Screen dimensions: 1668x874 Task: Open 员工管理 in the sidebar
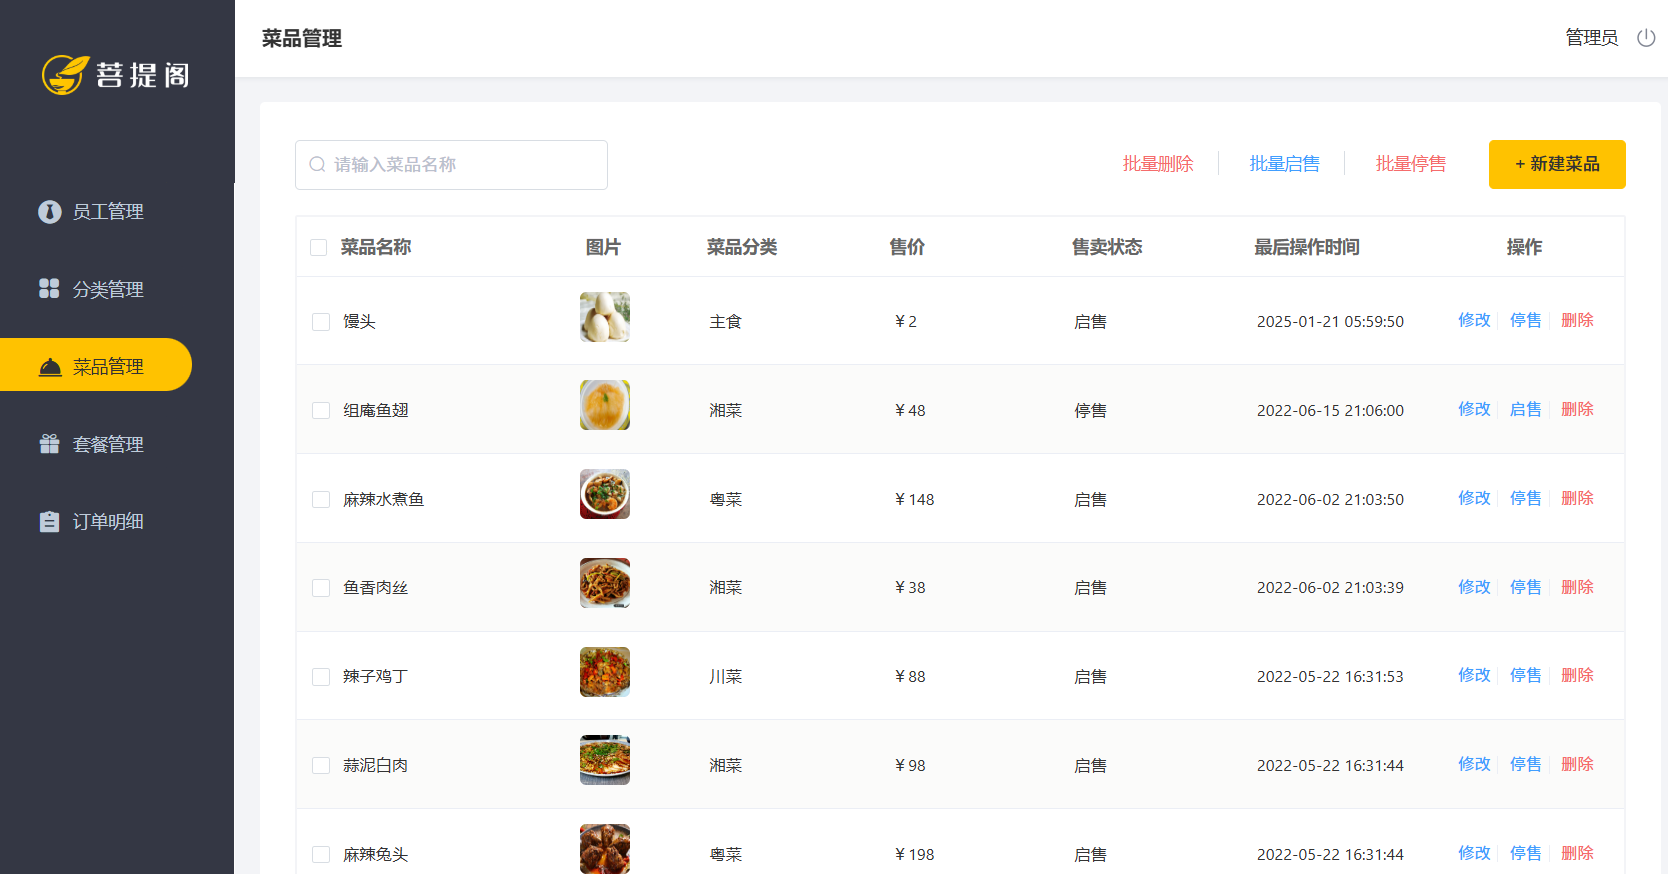pos(108,212)
